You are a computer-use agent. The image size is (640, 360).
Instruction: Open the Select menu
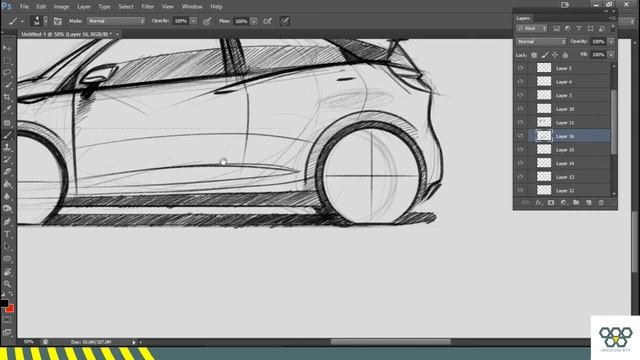tap(126, 7)
